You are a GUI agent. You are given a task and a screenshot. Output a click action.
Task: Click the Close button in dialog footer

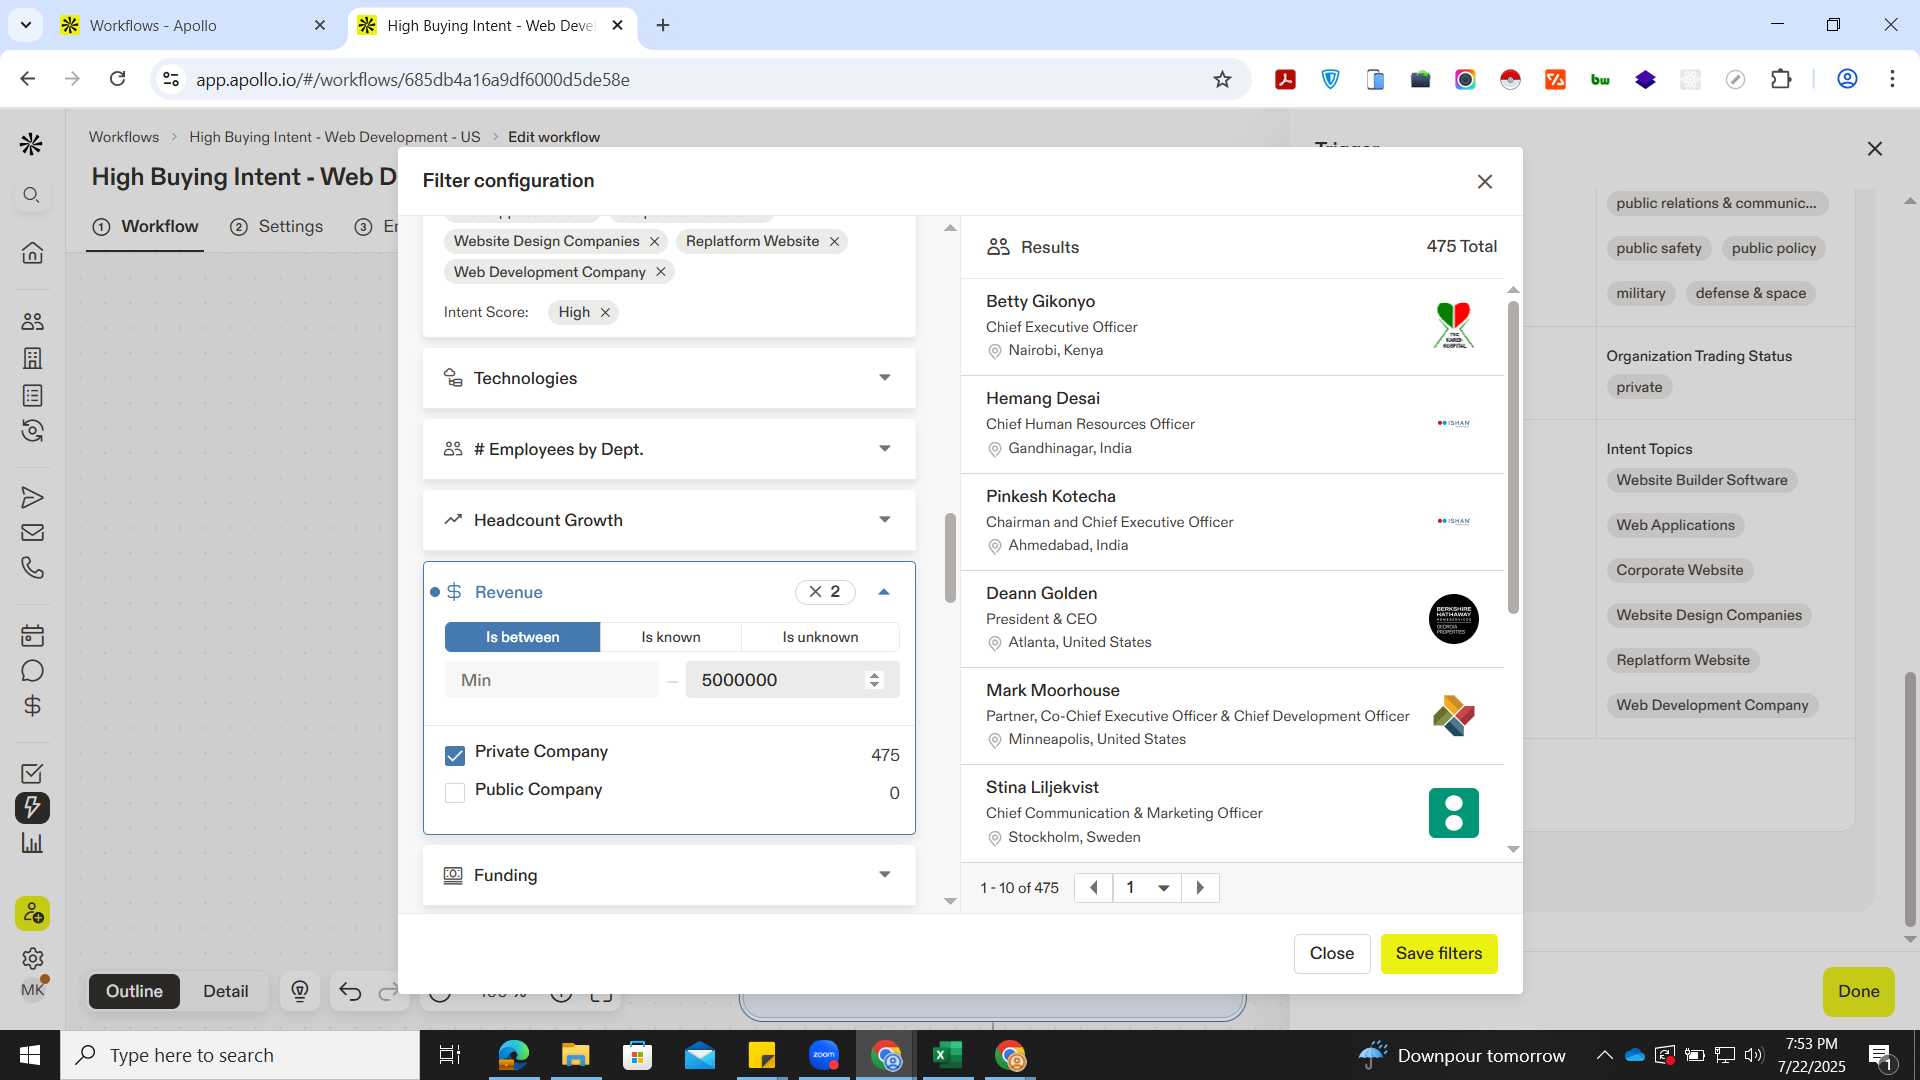coord(1332,954)
